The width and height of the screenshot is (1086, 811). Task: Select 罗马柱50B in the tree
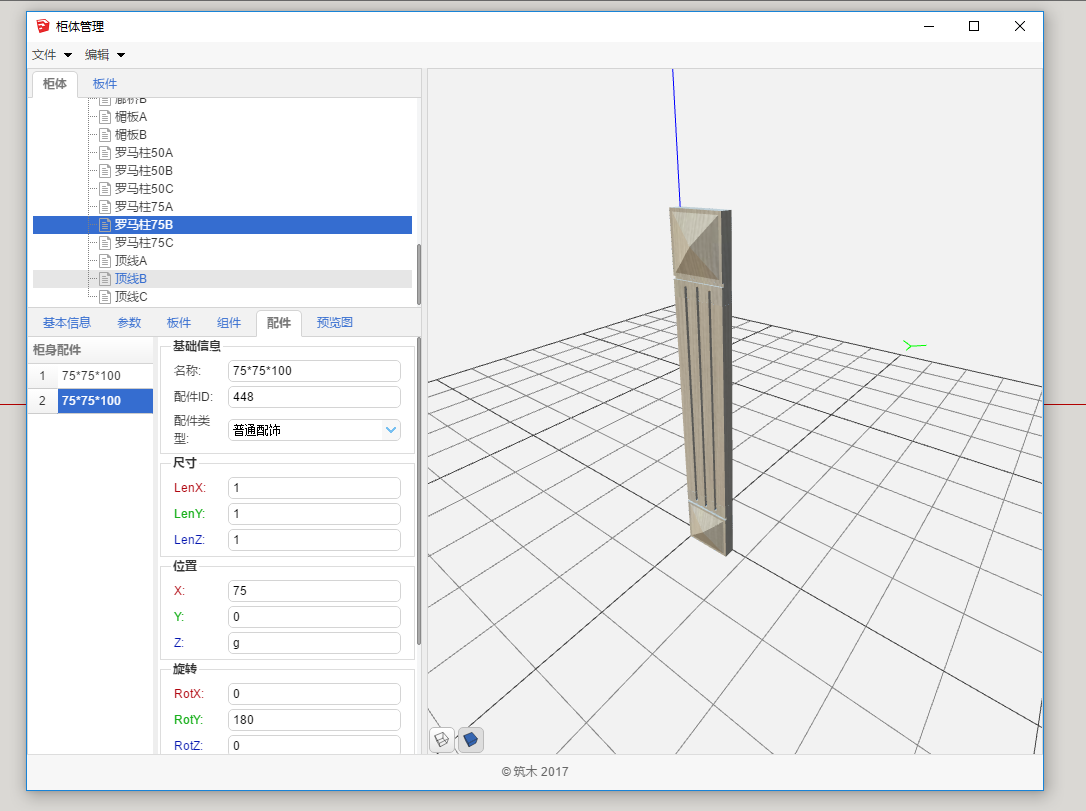click(x=144, y=171)
